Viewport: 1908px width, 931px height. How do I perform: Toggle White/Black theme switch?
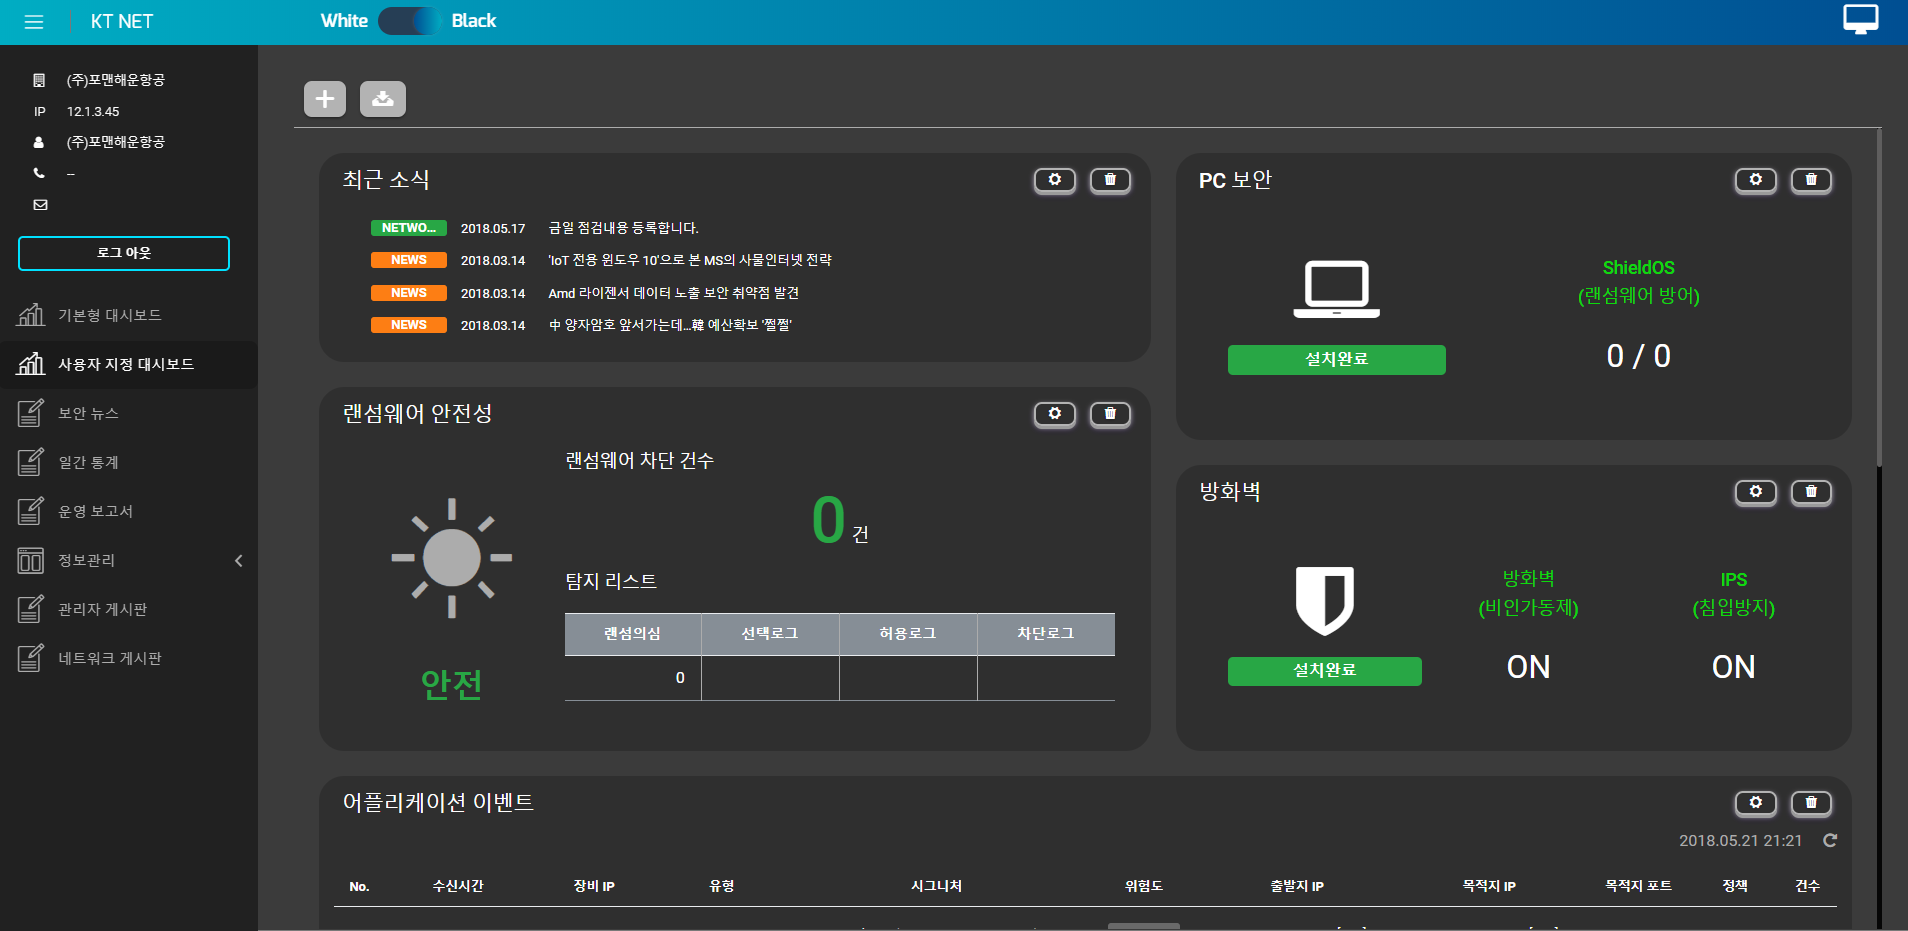[409, 21]
